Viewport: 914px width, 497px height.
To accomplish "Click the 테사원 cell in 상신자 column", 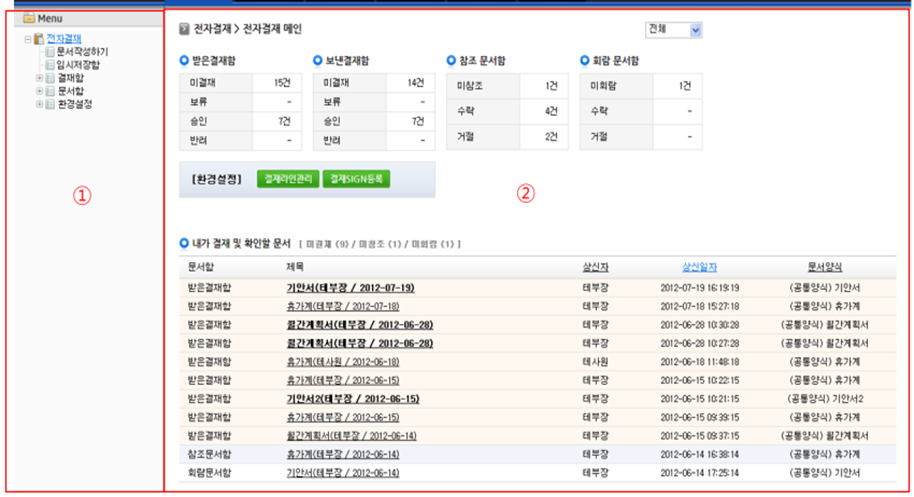I will [595, 362].
